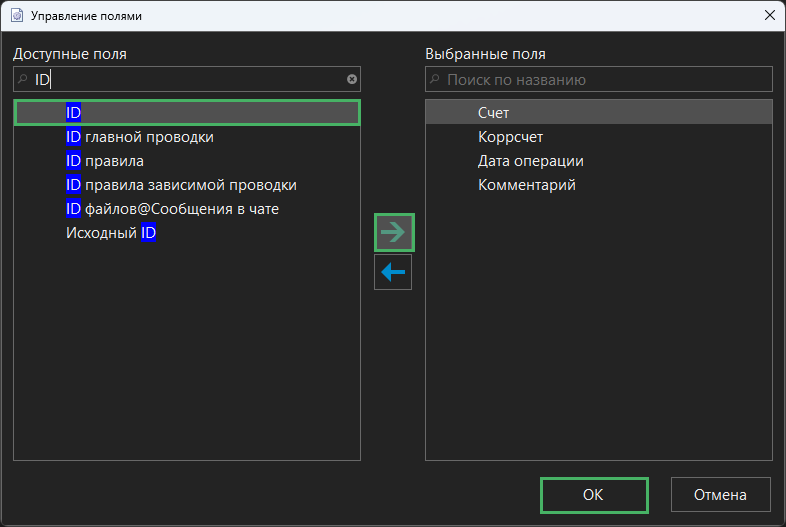The width and height of the screenshot is (786, 527).
Task: Select Комментарий in selected fields
Action: point(526,185)
